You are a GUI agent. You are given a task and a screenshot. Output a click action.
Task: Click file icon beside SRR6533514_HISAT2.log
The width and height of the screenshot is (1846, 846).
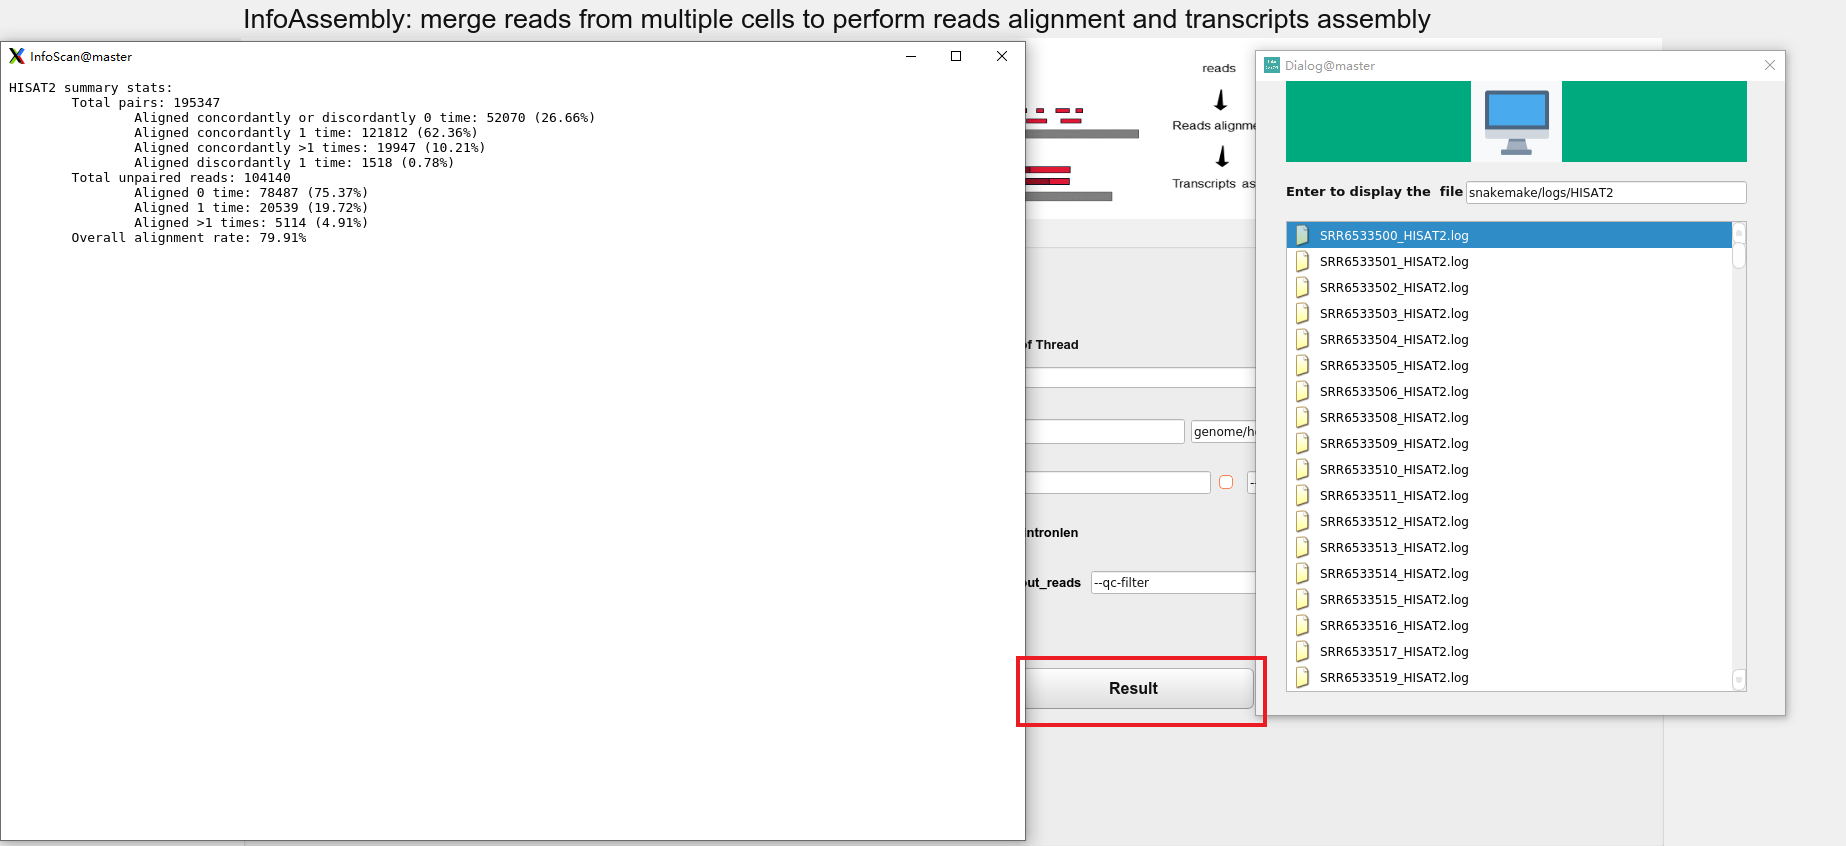coord(1302,573)
